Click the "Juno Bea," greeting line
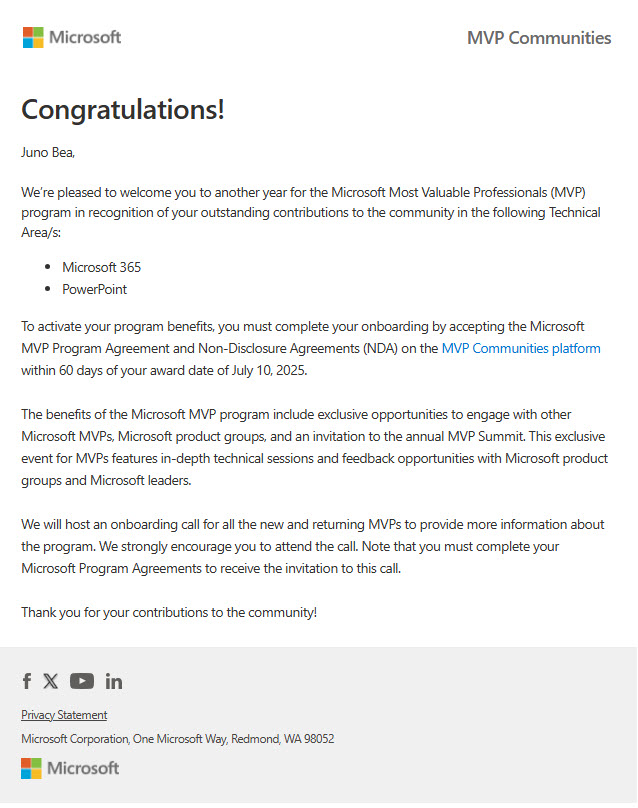The height and width of the screenshot is (808, 638). click(48, 153)
